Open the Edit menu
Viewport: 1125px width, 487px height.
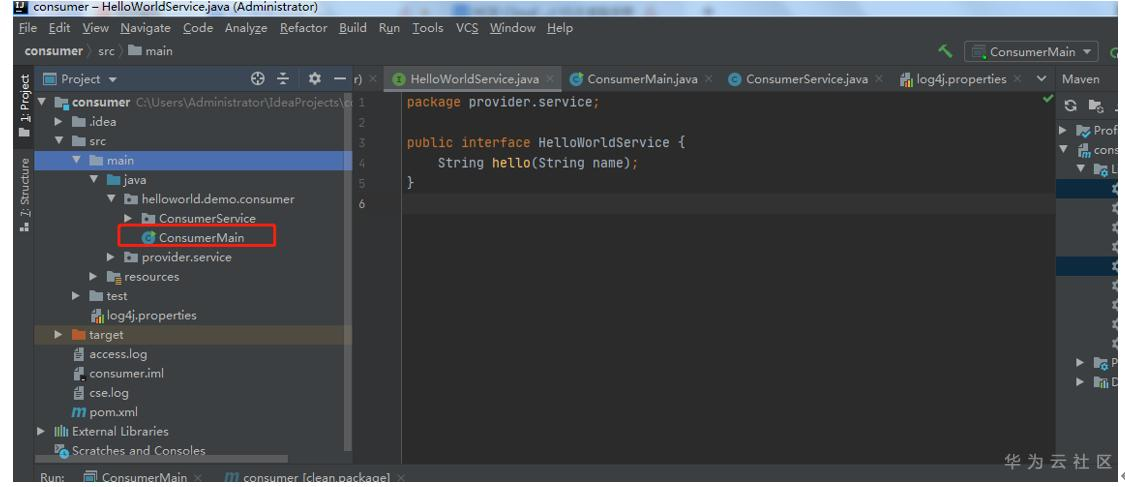coord(60,28)
